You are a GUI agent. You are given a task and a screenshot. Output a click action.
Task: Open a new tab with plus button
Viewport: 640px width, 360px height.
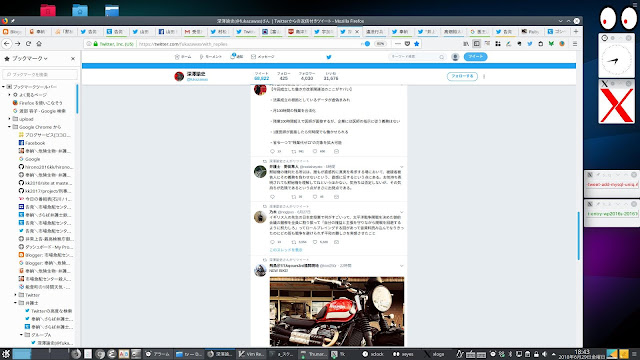pos(576,31)
